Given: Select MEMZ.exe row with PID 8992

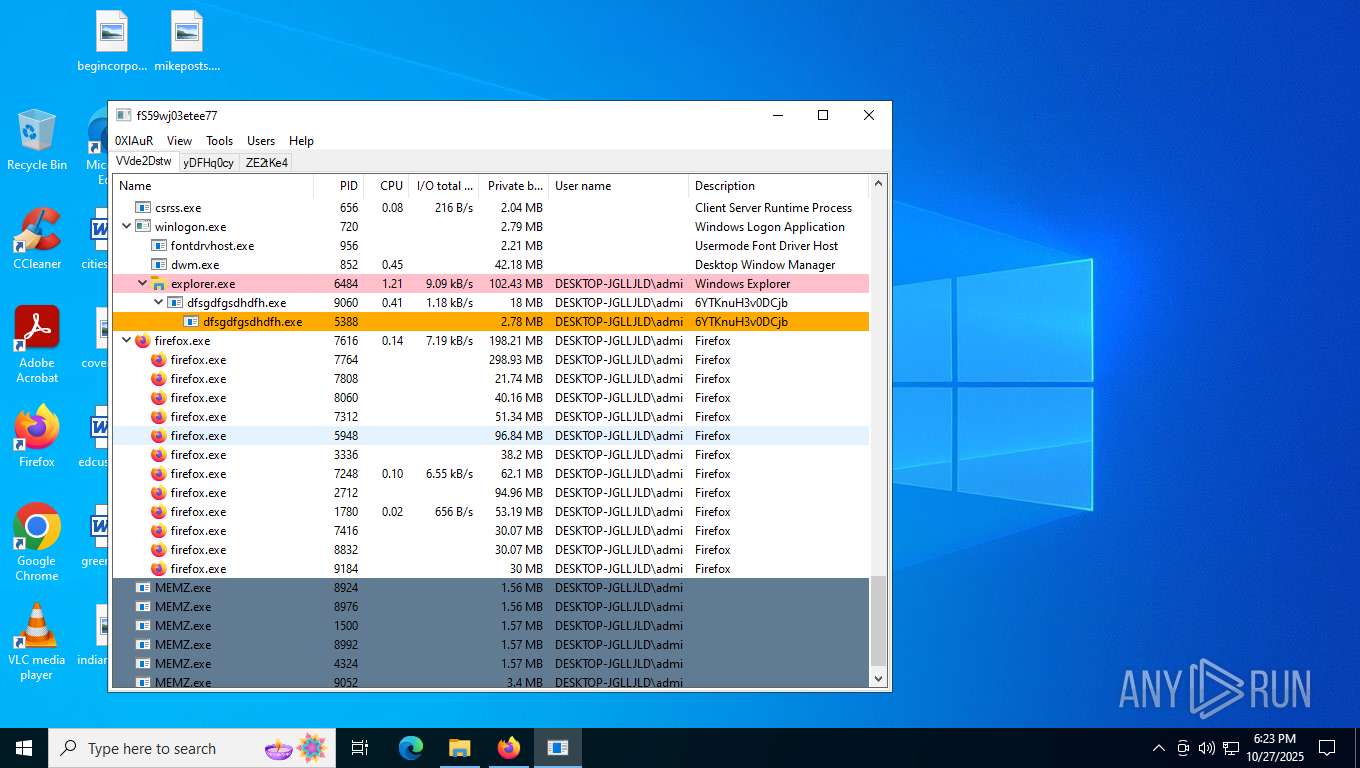Looking at the screenshot, I should pyautogui.click(x=491, y=645).
